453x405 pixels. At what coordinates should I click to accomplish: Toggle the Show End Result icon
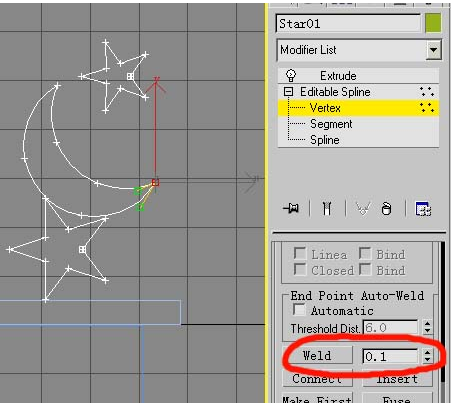[x=327, y=209]
